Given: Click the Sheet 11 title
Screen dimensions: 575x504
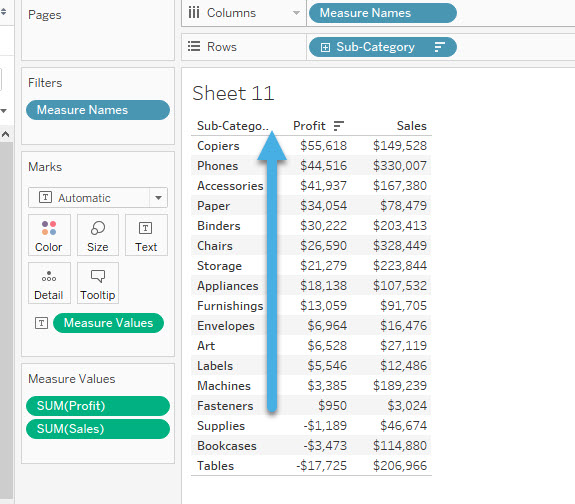Looking at the screenshot, I should 233,93.
